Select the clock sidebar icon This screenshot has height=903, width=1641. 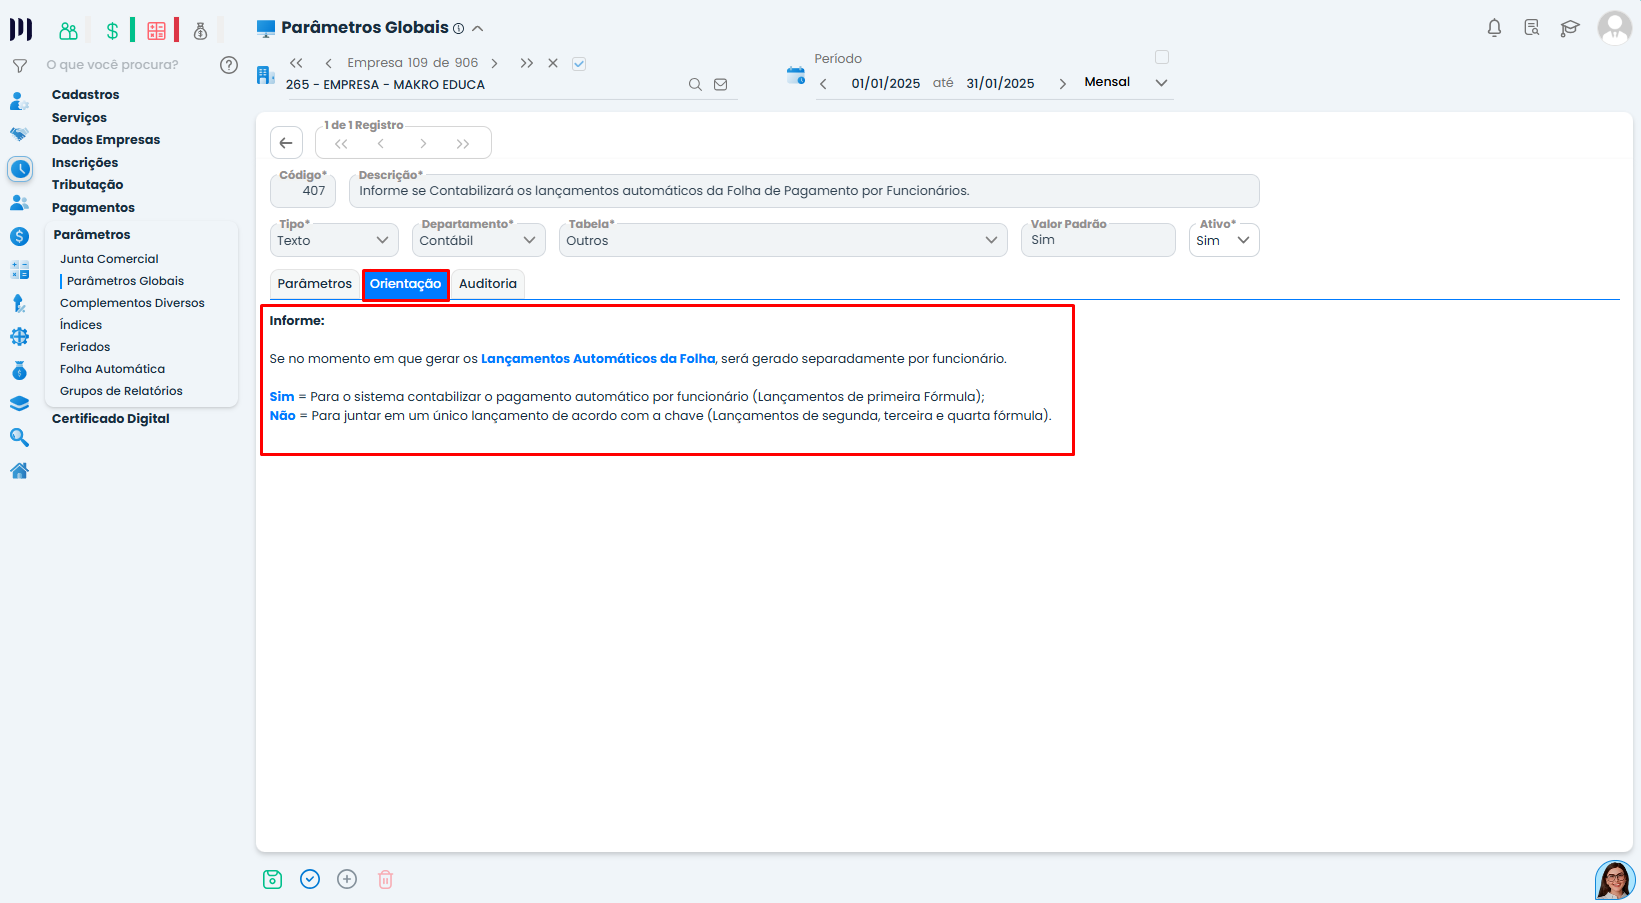click(20, 169)
